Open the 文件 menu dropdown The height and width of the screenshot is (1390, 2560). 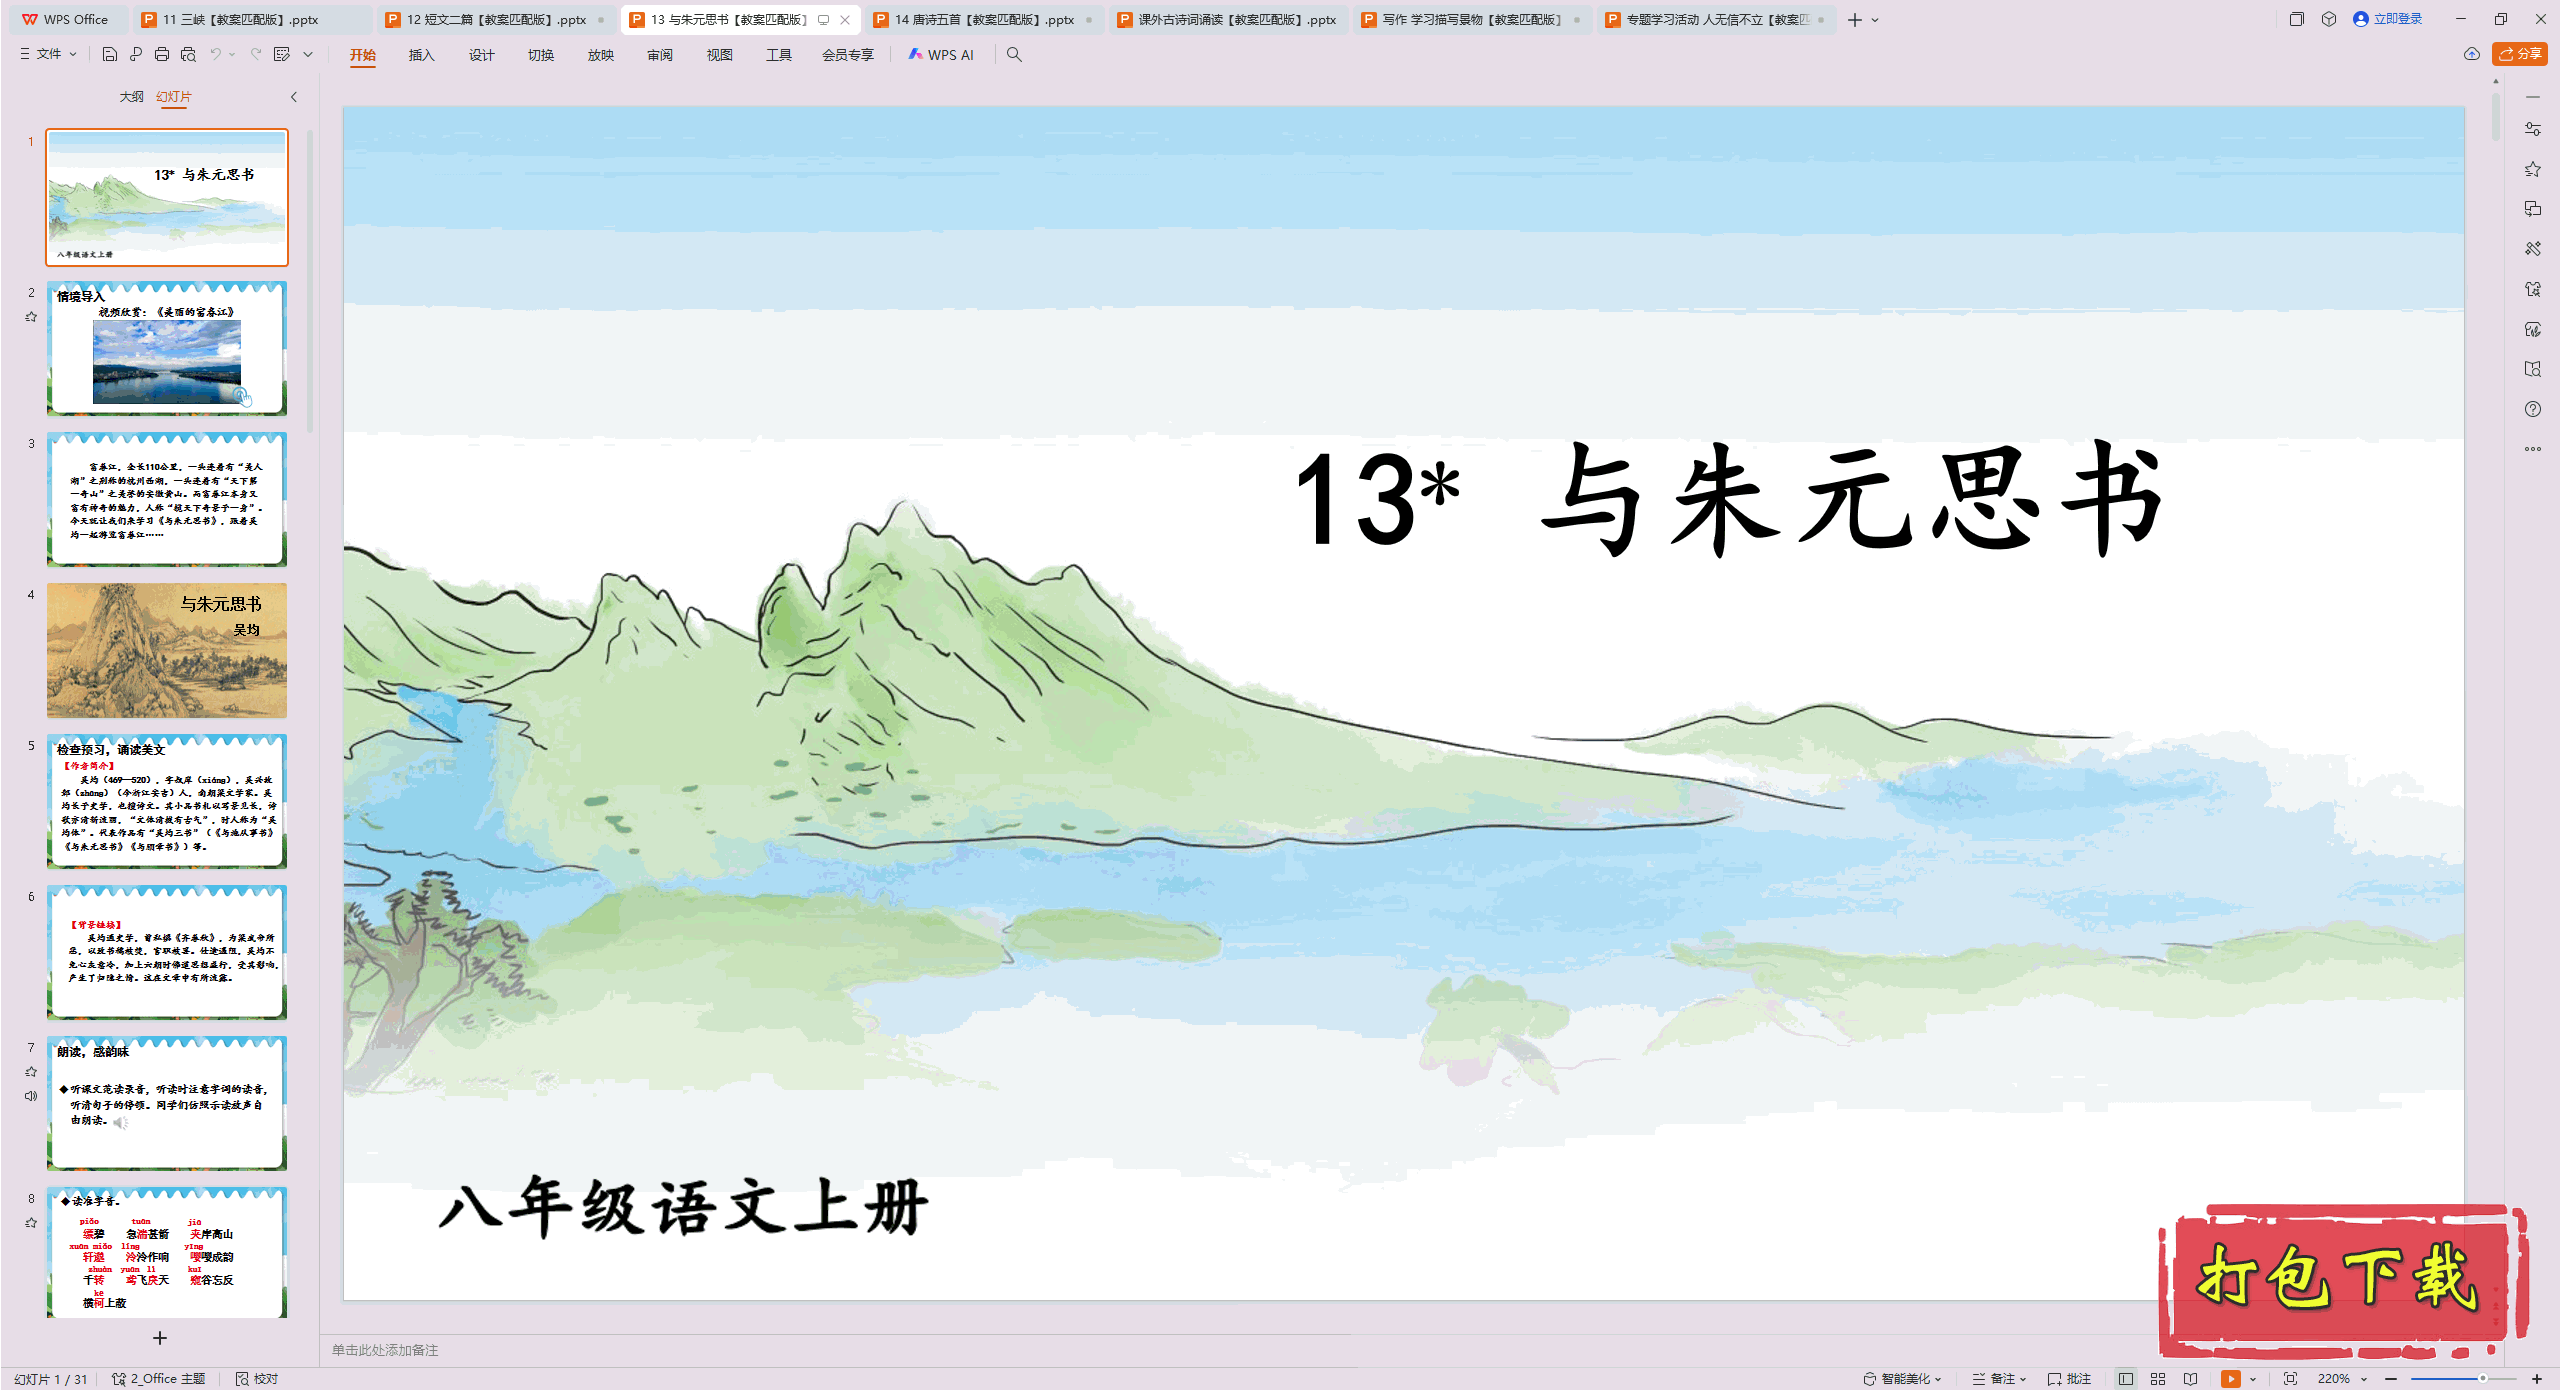[48, 54]
